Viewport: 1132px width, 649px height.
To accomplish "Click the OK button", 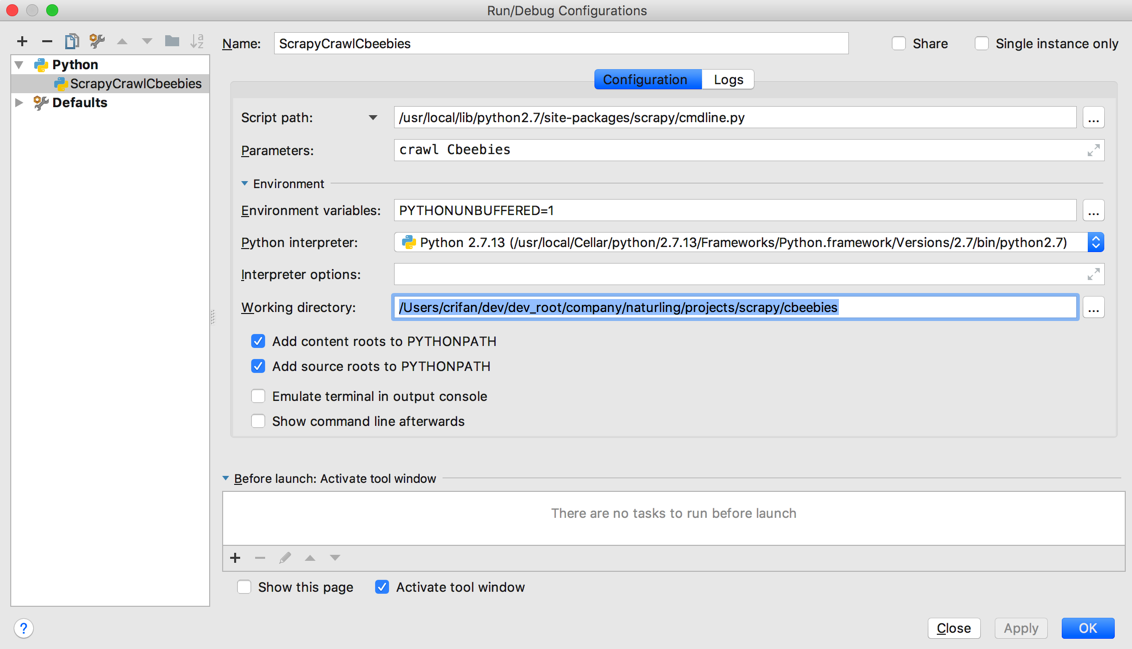I will coord(1087,628).
